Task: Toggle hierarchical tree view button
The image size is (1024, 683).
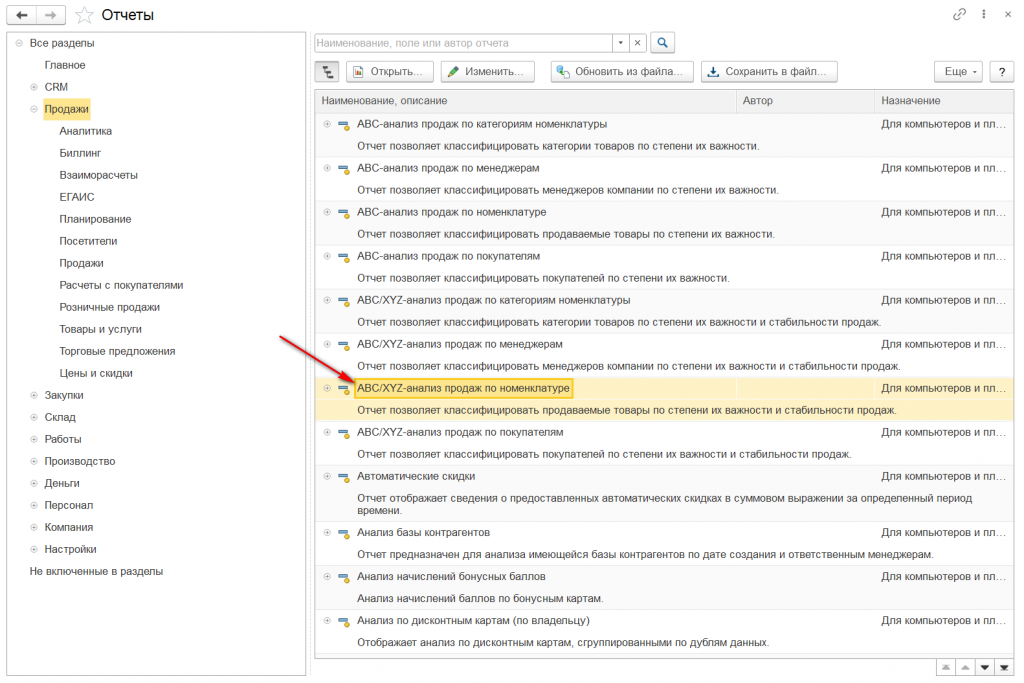Action: coord(327,72)
